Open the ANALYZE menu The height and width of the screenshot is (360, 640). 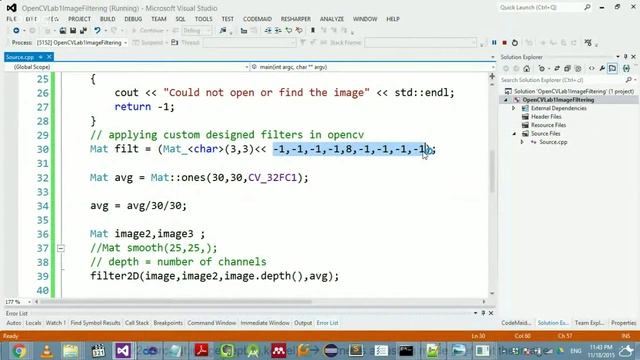332,19
